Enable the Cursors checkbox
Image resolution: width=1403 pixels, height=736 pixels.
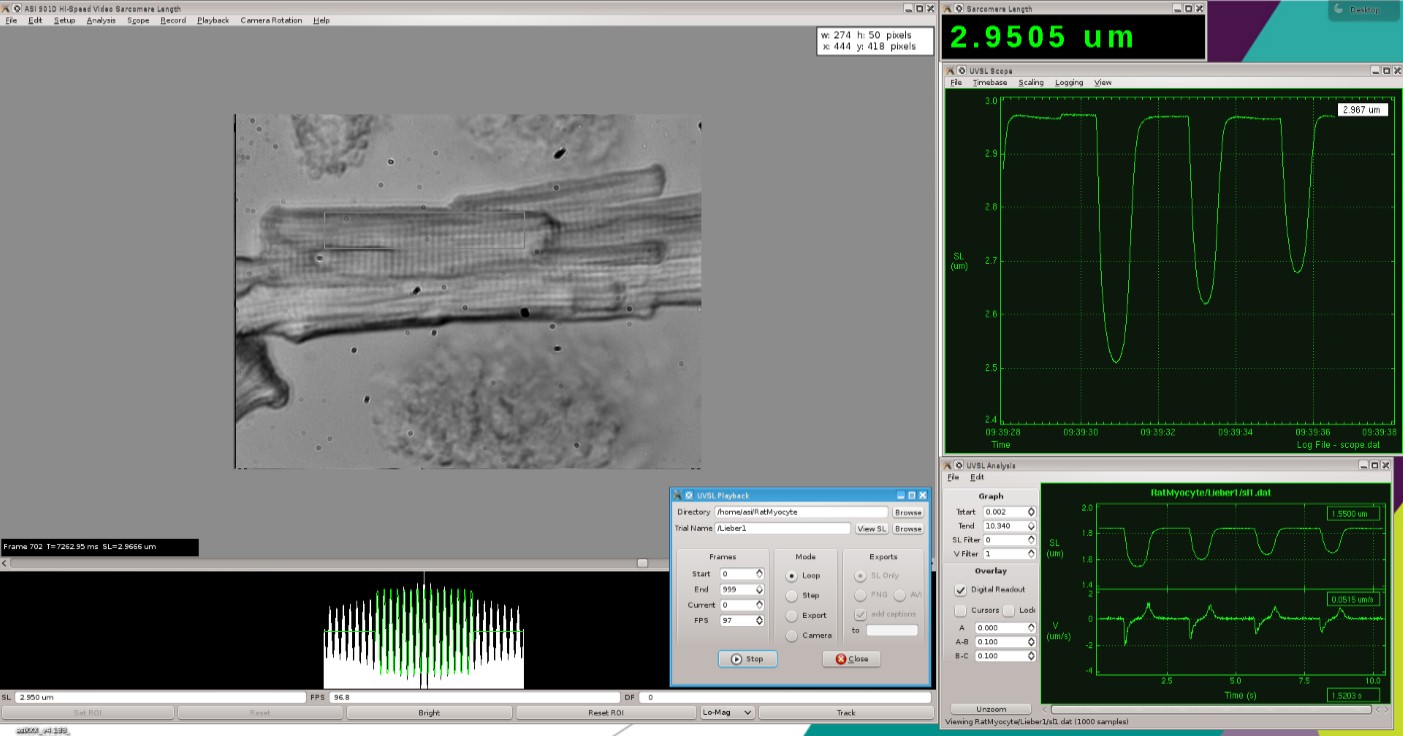961,609
